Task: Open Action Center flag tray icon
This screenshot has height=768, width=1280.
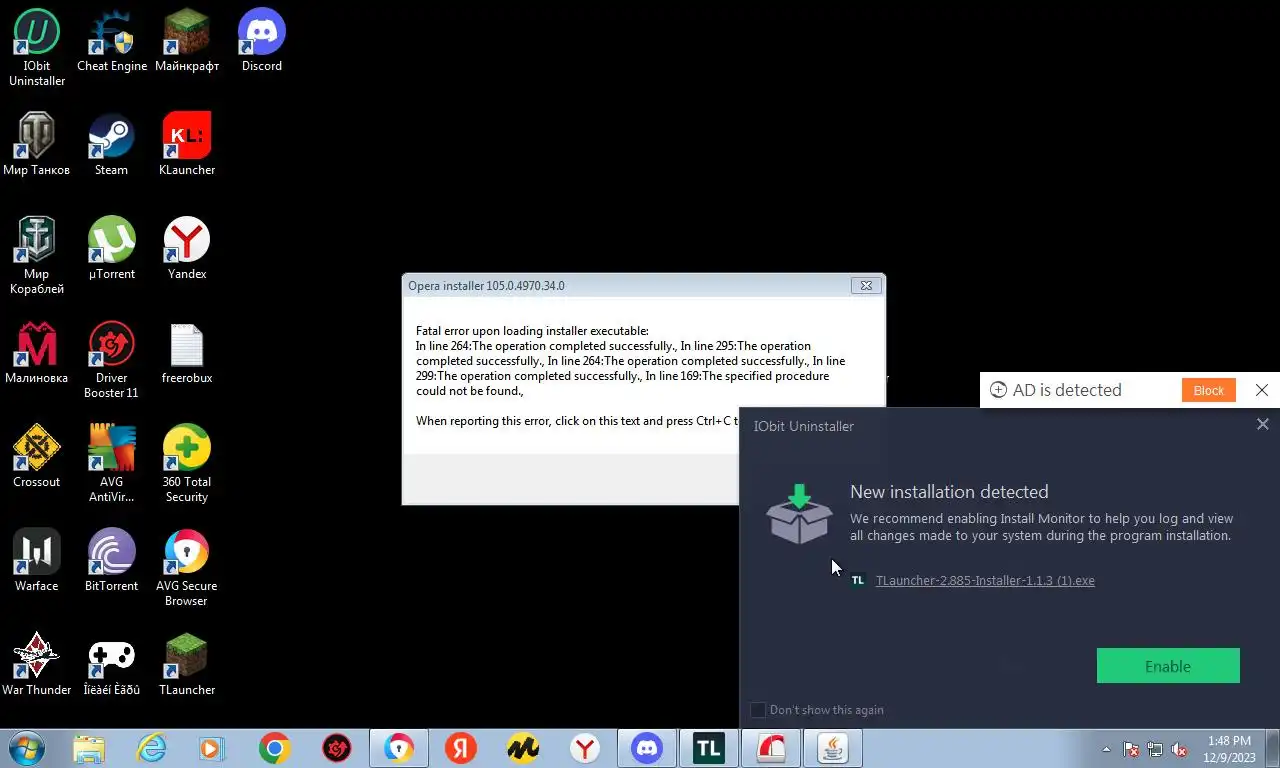Action: (1131, 749)
